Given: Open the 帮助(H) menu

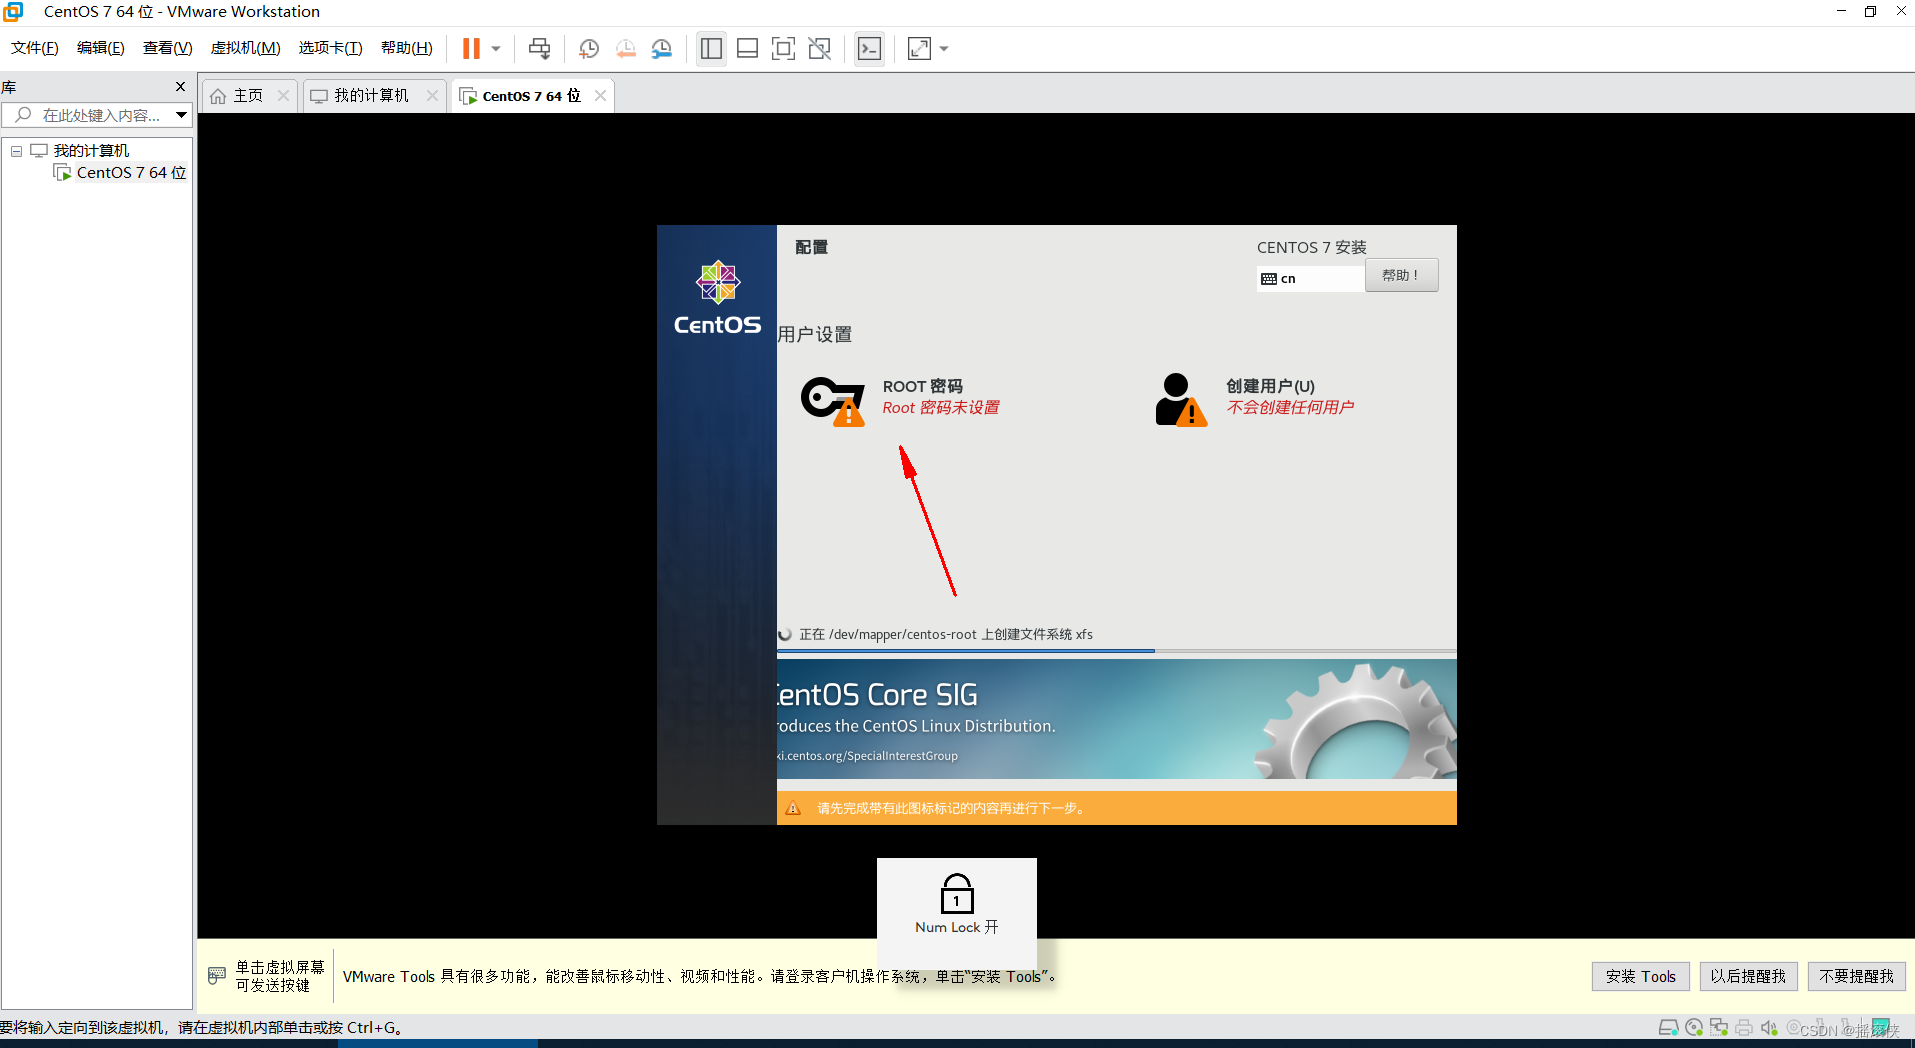Looking at the screenshot, I should click(407, 48).
